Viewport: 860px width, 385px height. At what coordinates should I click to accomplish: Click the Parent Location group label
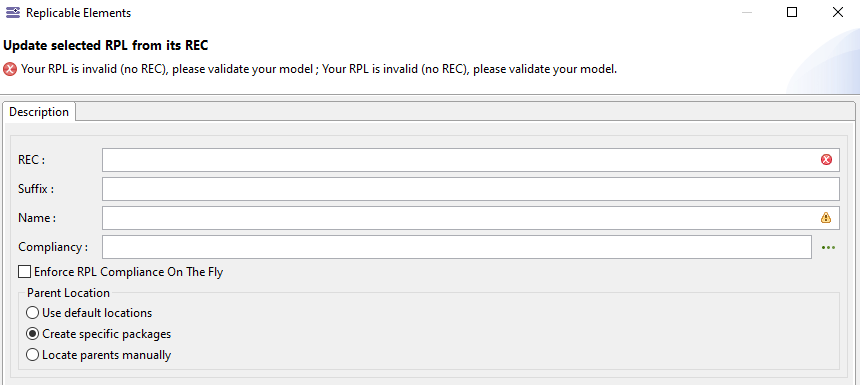68,292
